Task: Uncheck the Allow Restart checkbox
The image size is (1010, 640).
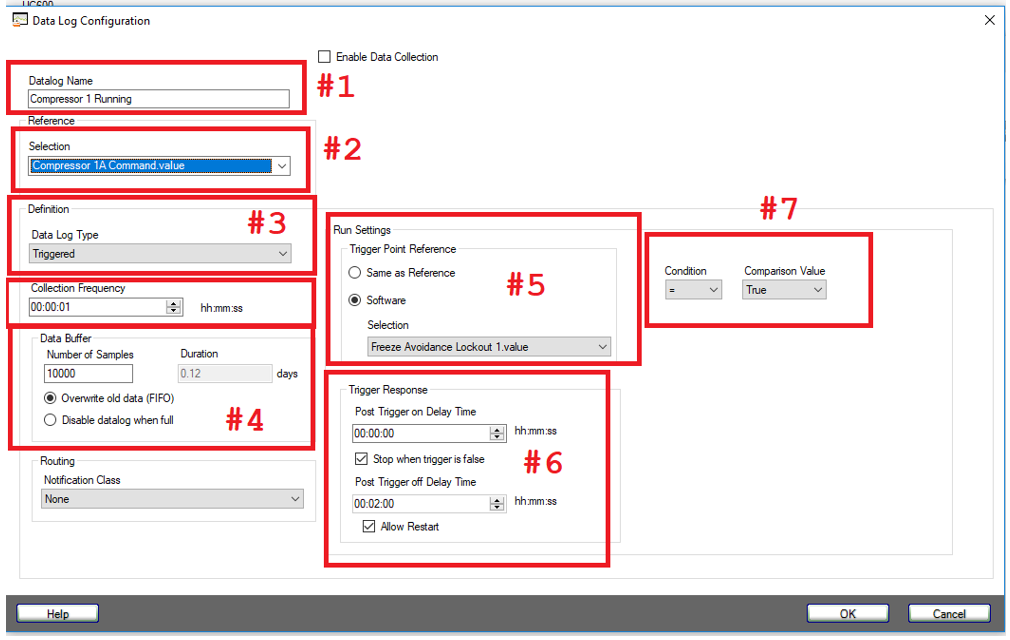Action: pyautogui.click(x=369, y=527)
